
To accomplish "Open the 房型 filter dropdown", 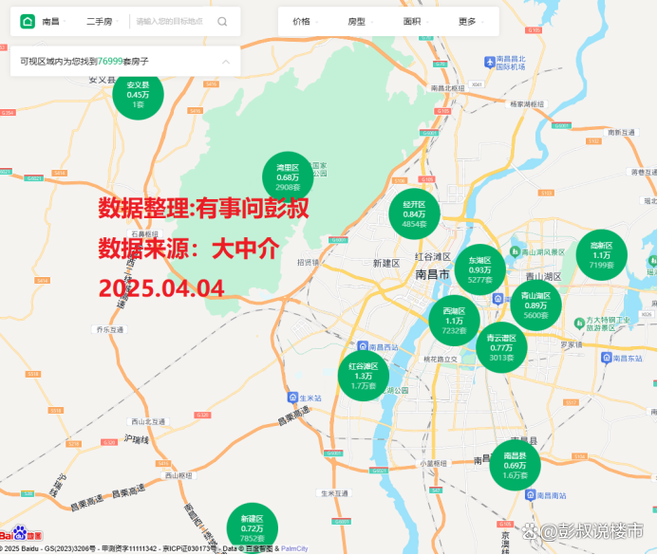I will click(x=360, y=21).
